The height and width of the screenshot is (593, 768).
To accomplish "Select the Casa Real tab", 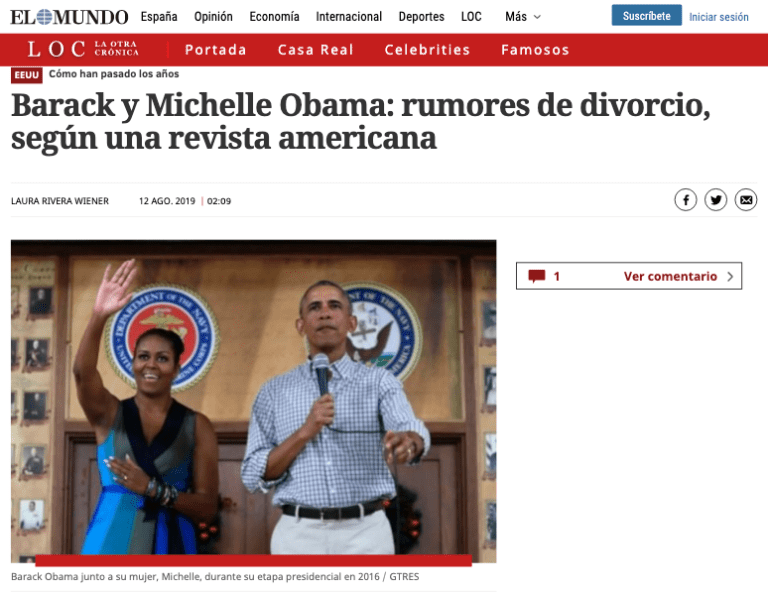I will pos(315,49).
